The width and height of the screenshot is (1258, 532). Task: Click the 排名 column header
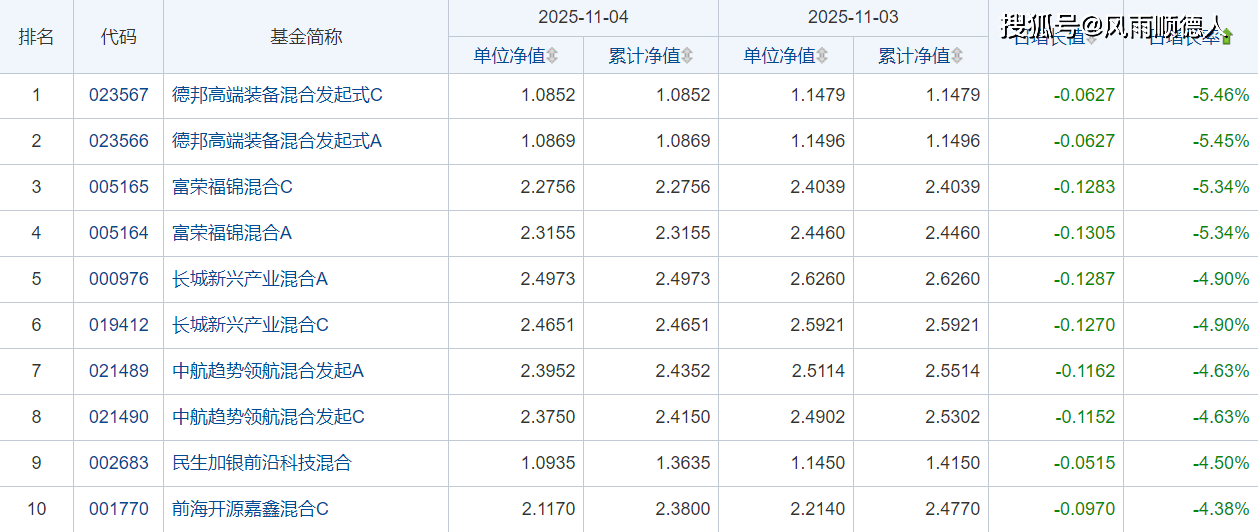[x=37, y=37]
